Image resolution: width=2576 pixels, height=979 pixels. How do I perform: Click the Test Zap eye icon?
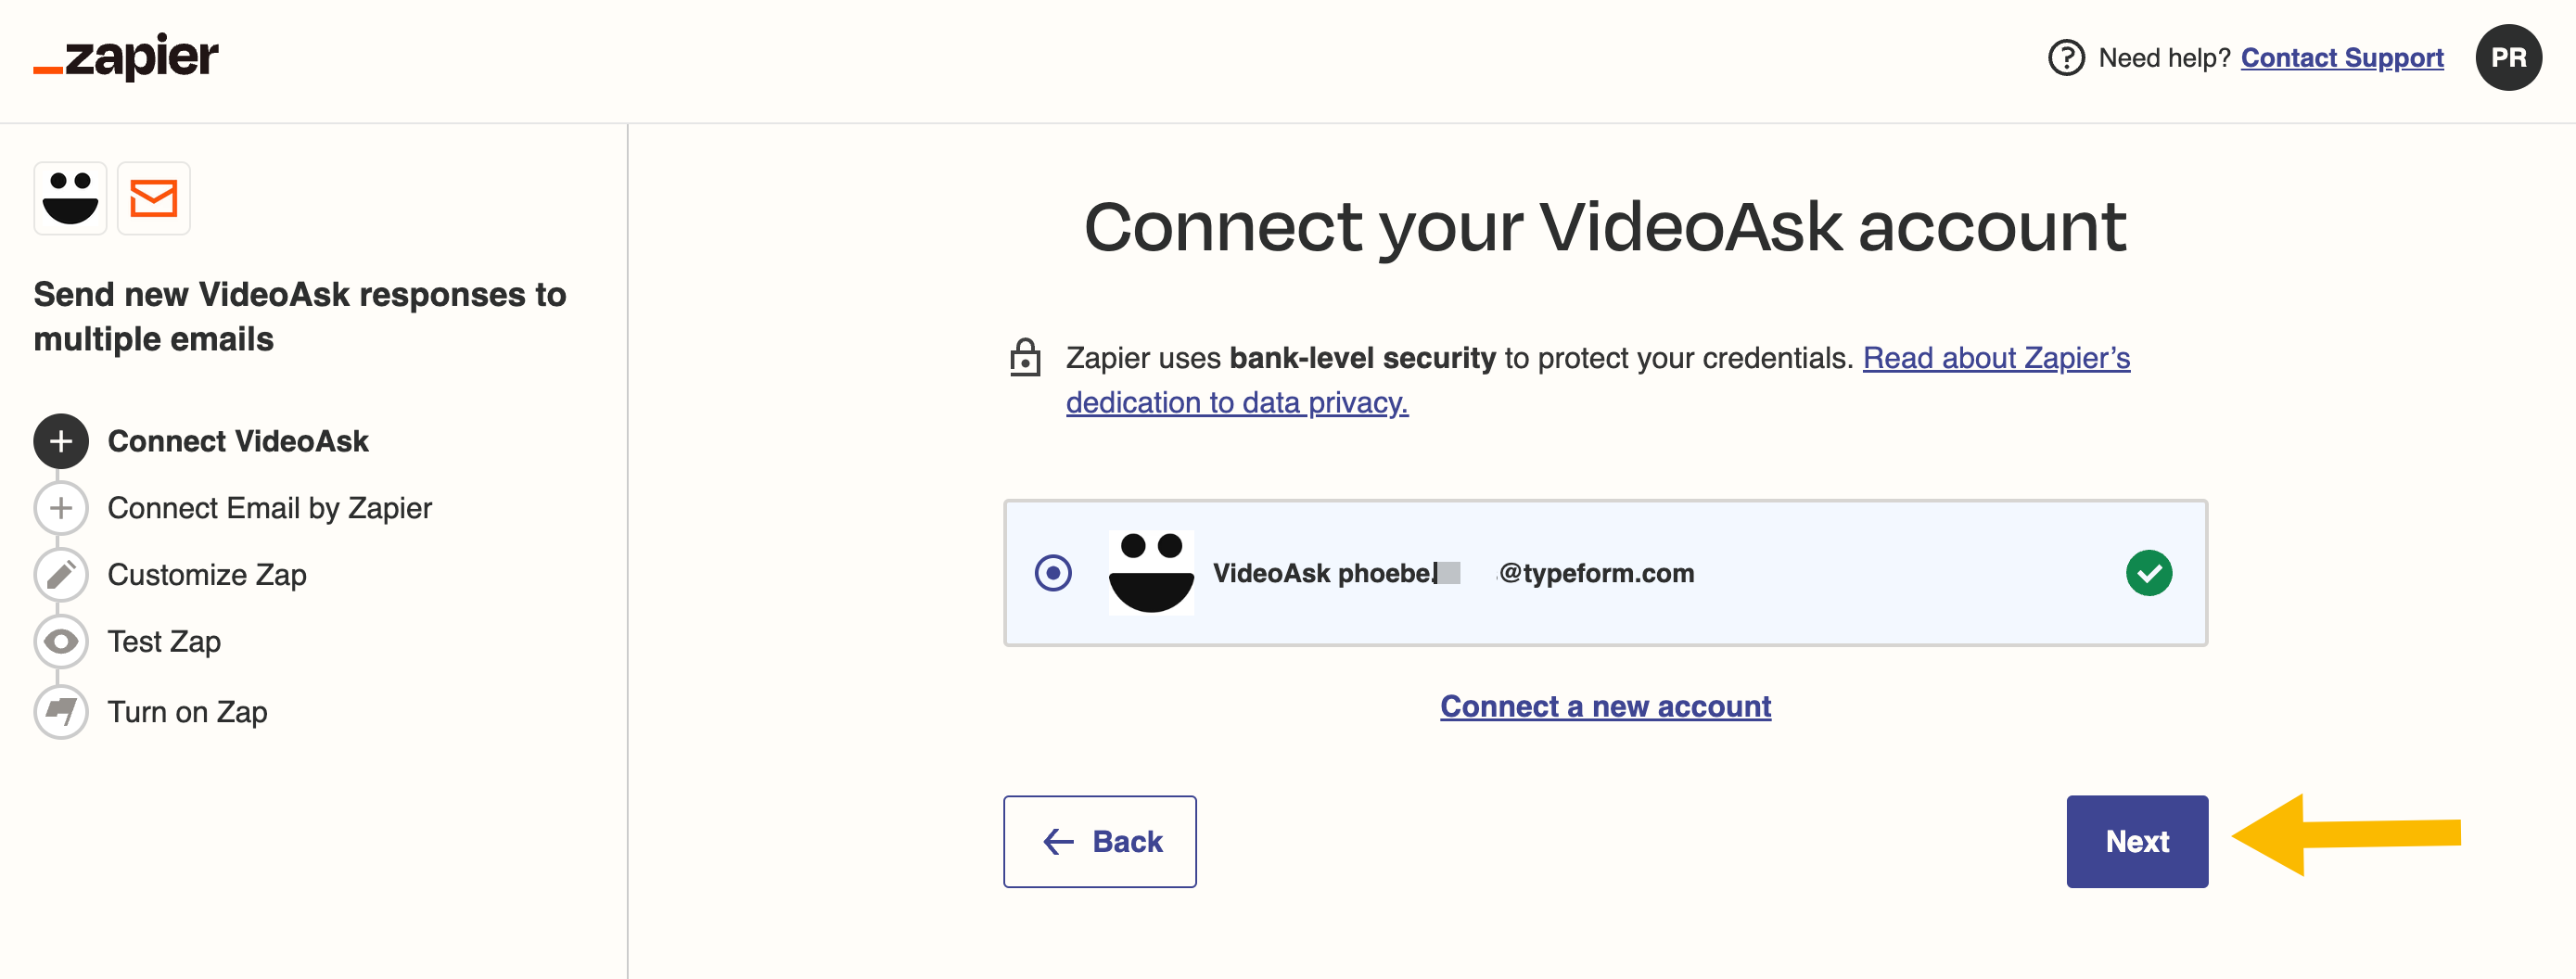click(x=61, y=642)
